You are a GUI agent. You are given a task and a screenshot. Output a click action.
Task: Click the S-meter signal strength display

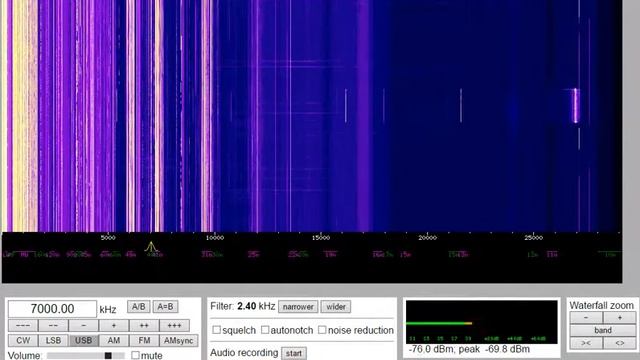482,322
